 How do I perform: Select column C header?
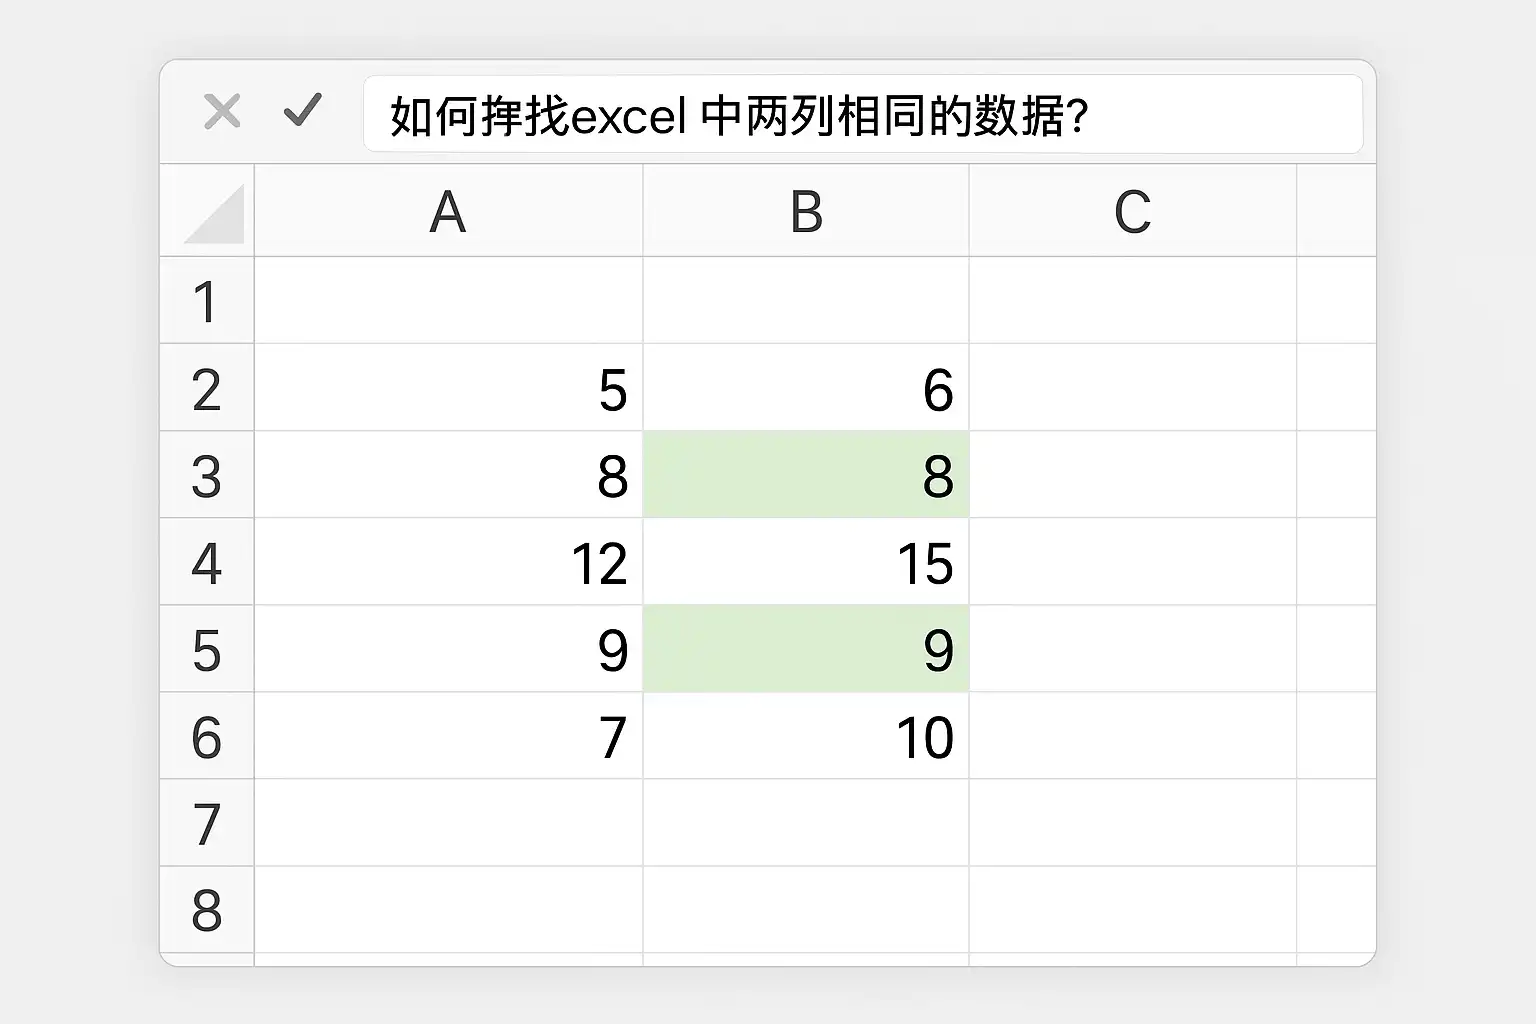click(x=1133, y=211)
